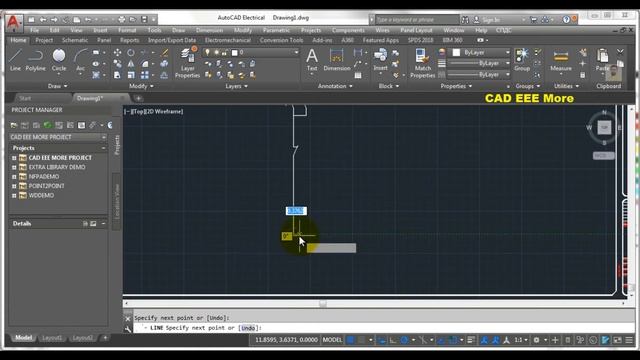Click the Help question mark icon
Viewport: 640px width, 360px height.
pyautogui.click(x=566, y=19)
